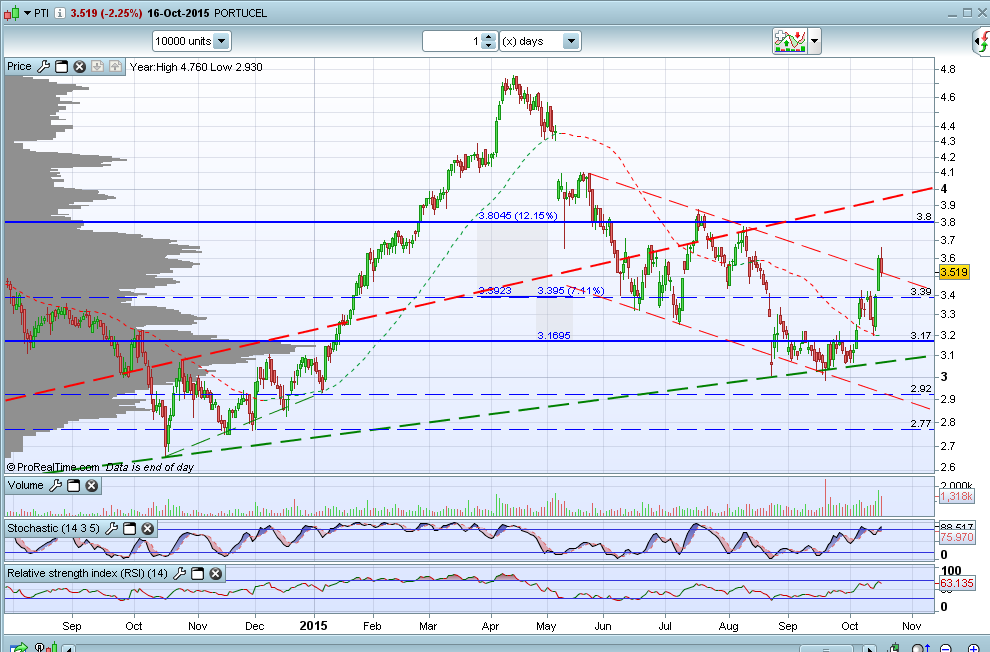Click the Stochastic (14 3 5) label

click(53, 528)
